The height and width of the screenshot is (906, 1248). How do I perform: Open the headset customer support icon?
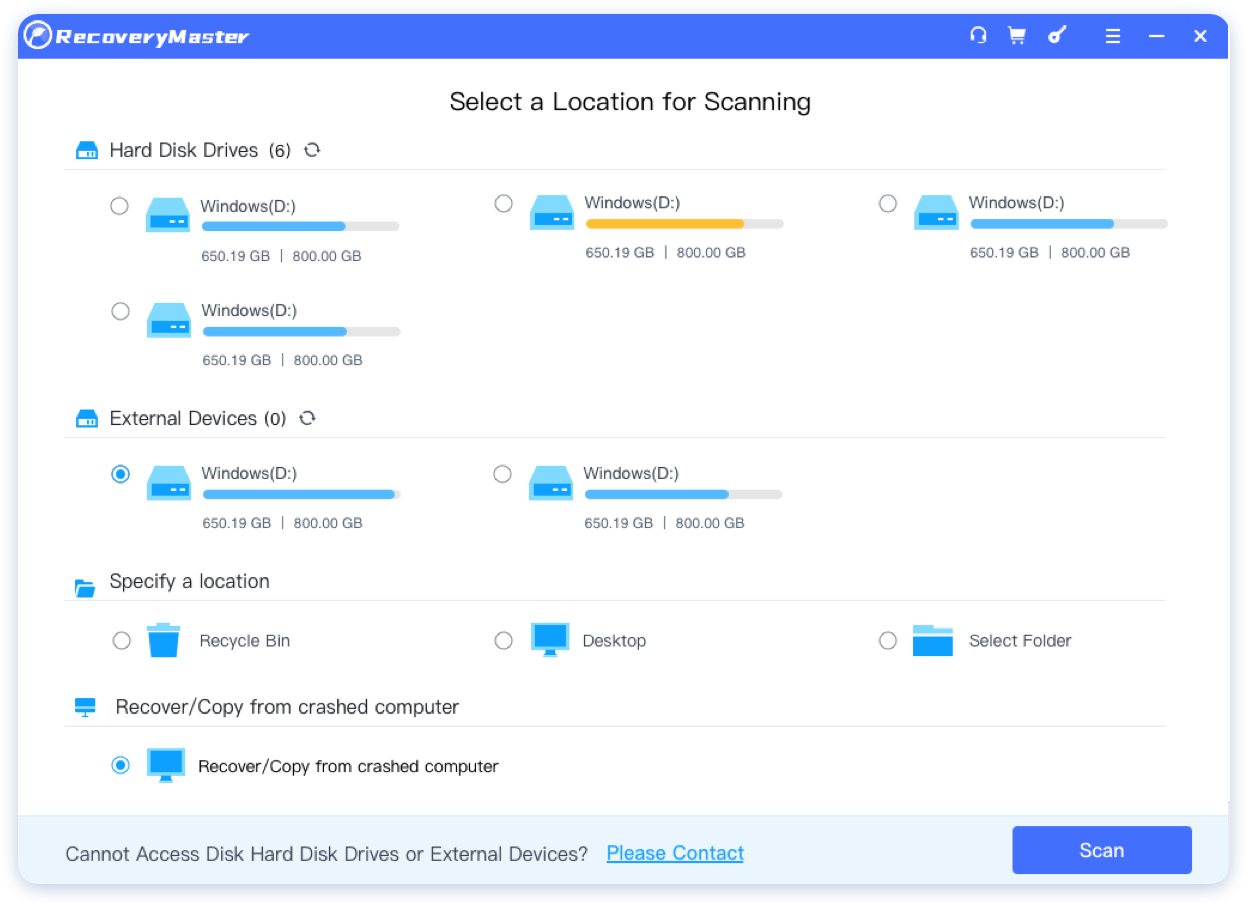[x=978, y=36]
